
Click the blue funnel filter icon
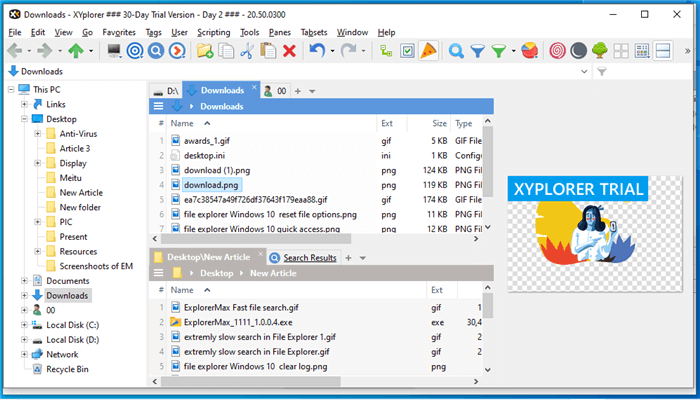tap(478, 51)
